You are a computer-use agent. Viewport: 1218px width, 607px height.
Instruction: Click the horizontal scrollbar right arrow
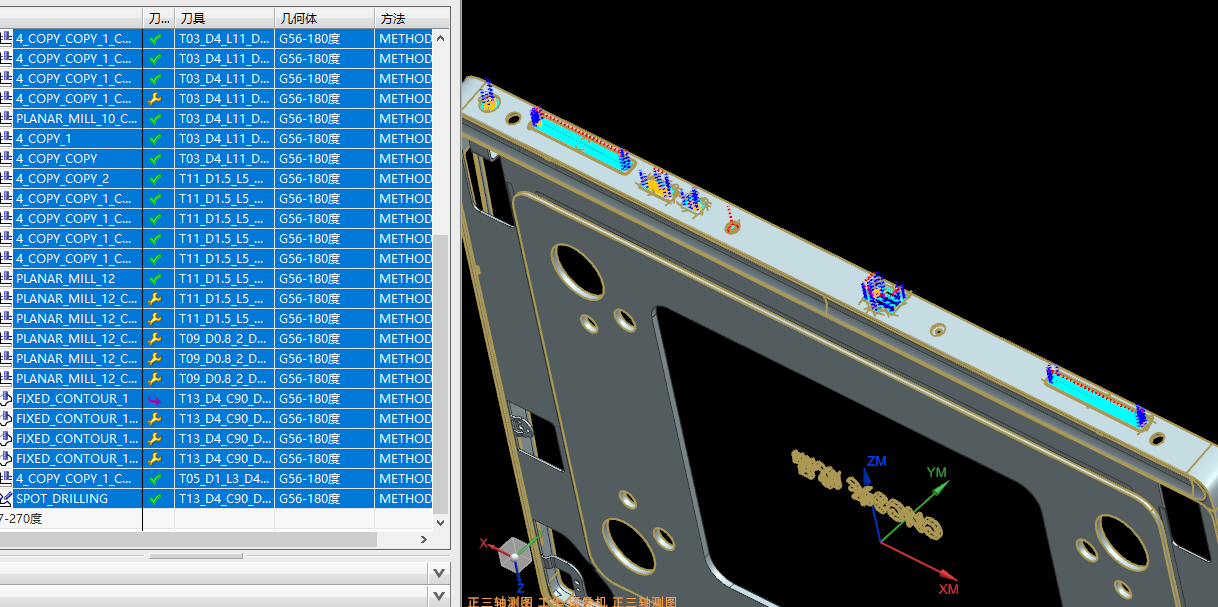[x=426, y=539]
